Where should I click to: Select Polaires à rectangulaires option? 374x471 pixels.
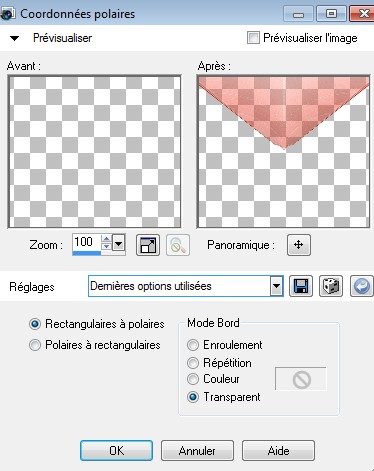[x=35, y=345]
